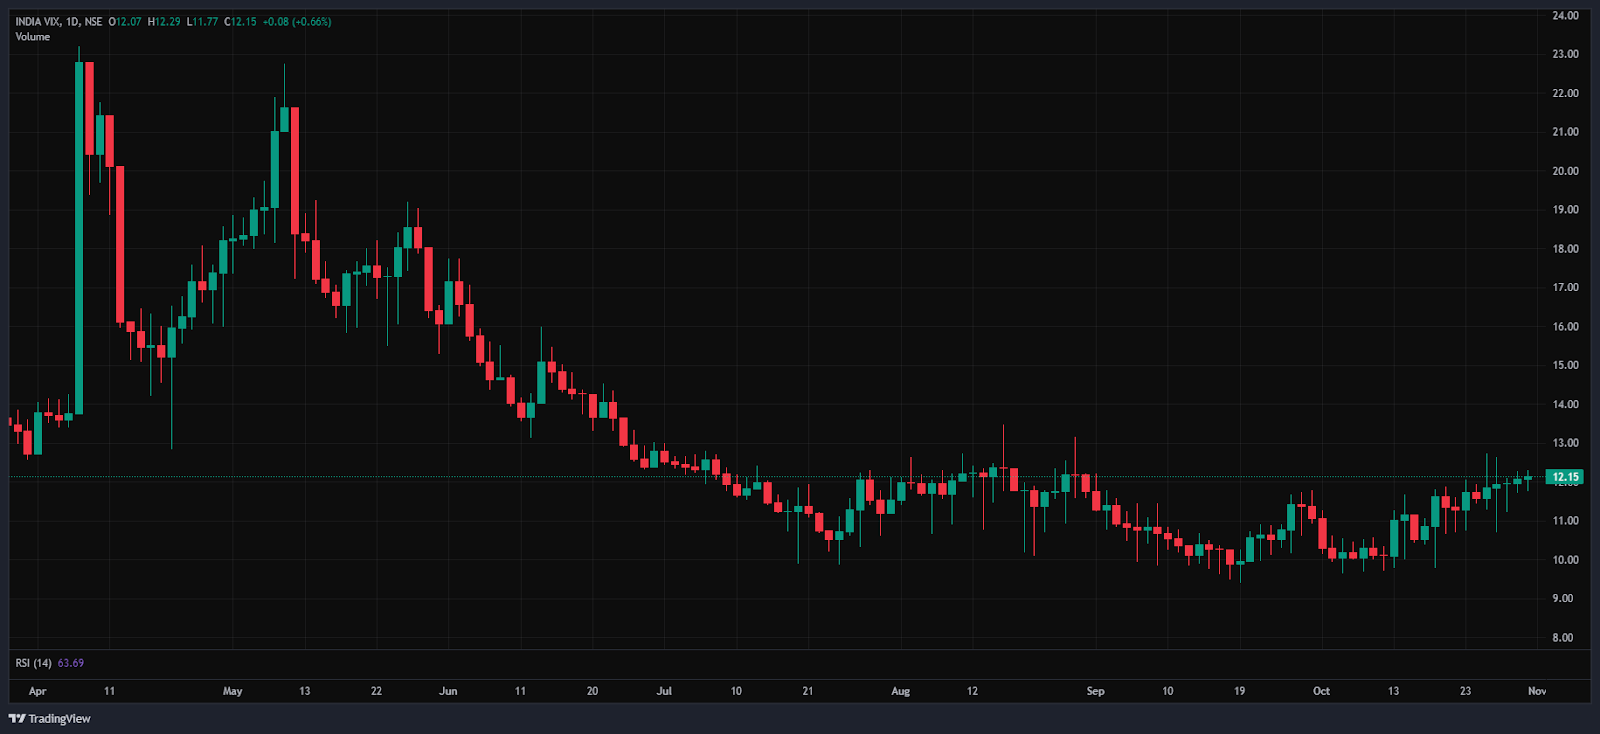Click the 8.00 price axis label

[1562, 638]
